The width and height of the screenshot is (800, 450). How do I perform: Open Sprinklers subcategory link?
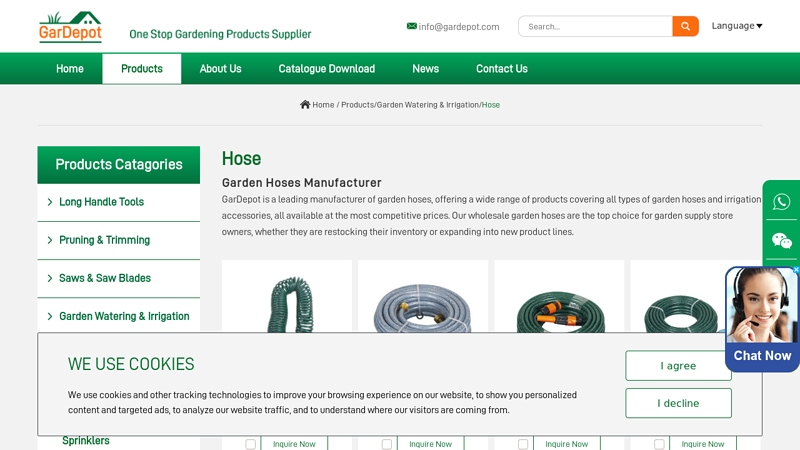pos(86,441)
